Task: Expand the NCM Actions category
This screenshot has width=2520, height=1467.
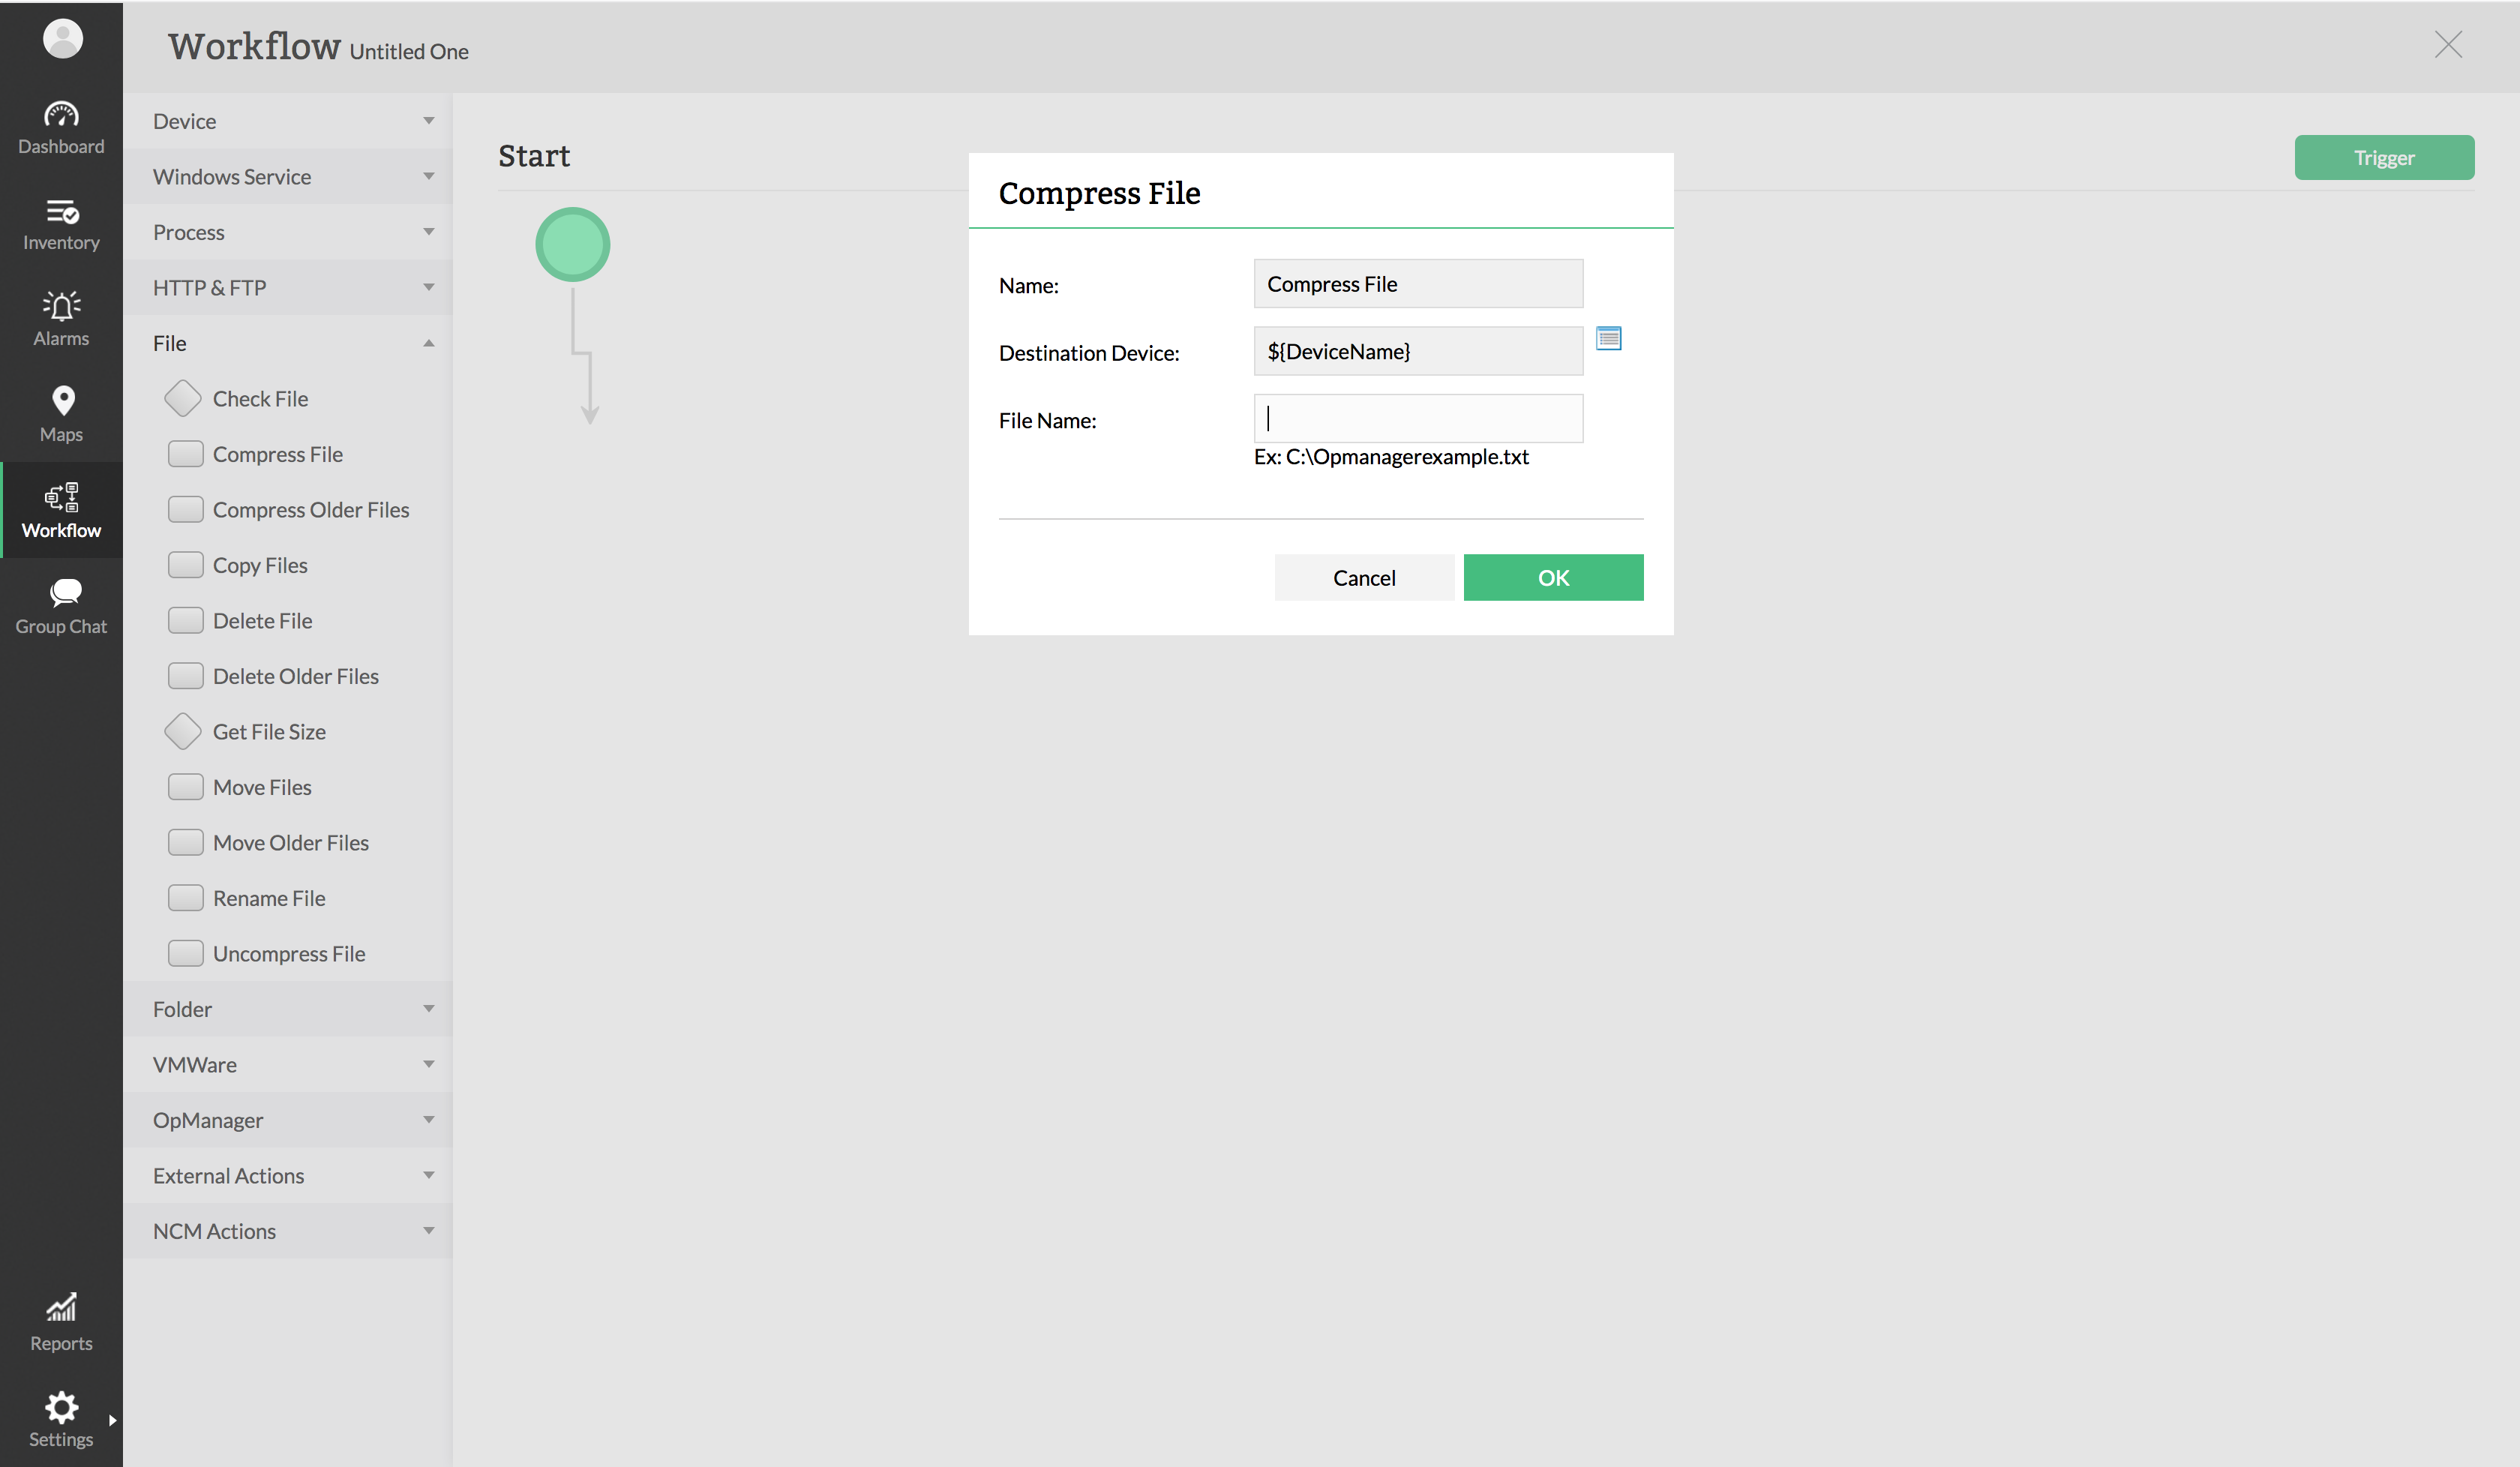Action: point(288,1231)
